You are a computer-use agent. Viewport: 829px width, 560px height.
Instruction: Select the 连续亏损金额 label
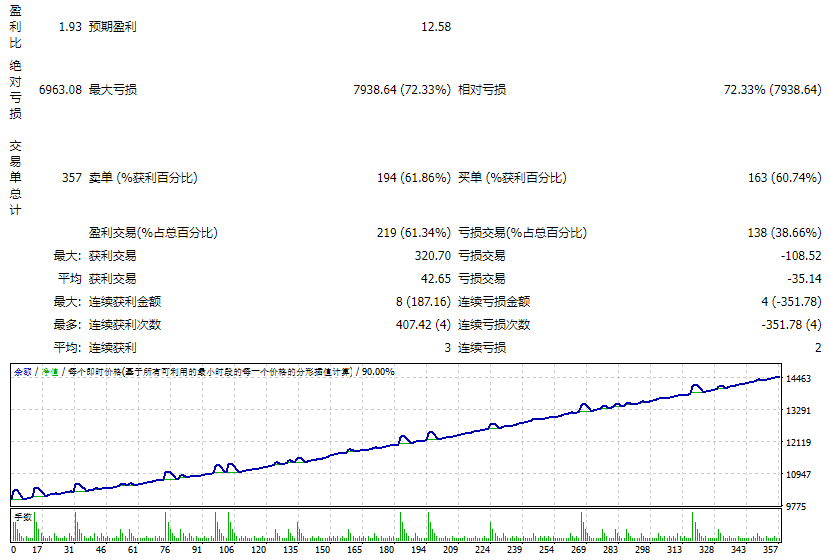coord(494,302)
